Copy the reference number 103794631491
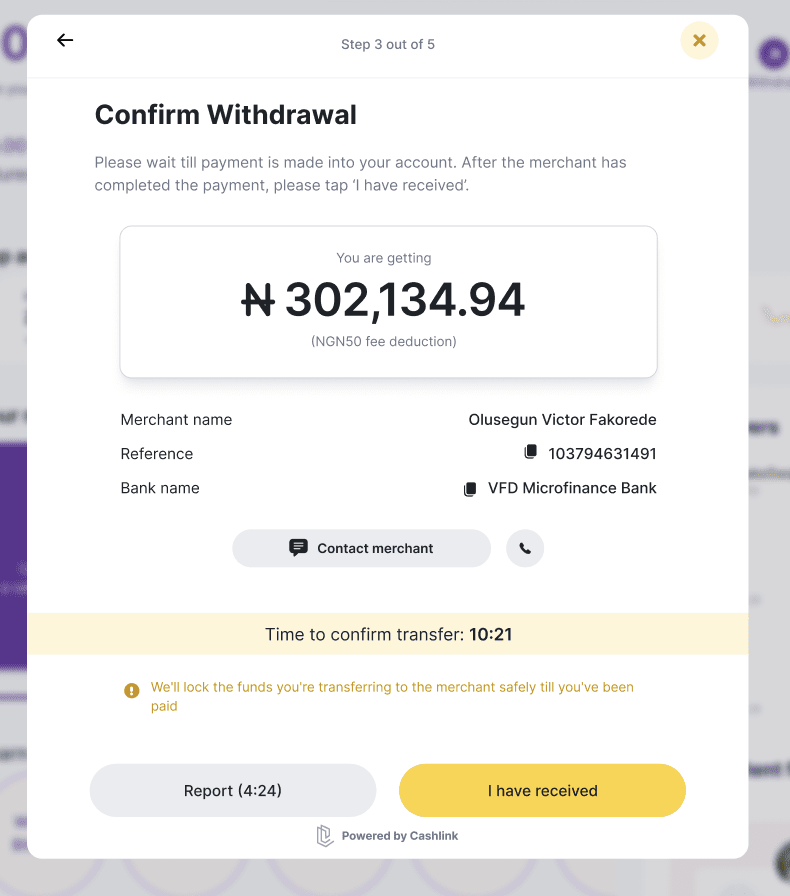This screenshot has height=896, width=790. click(x=530, y=452)
